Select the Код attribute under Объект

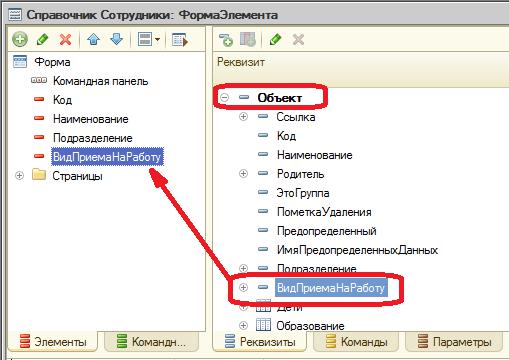(x=286, y=136)
